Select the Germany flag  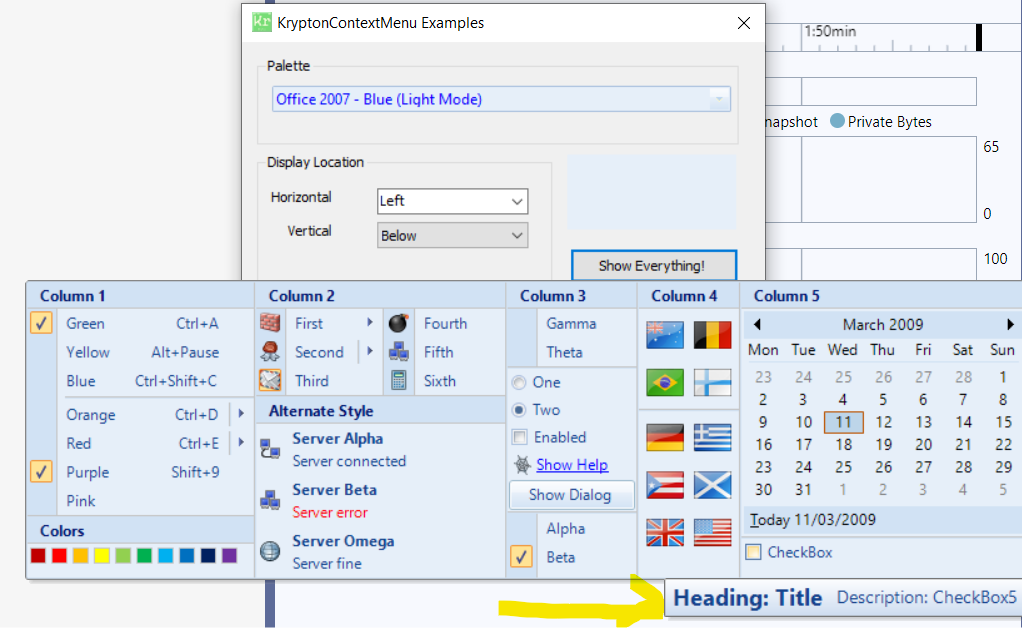[x=665, y=437]
